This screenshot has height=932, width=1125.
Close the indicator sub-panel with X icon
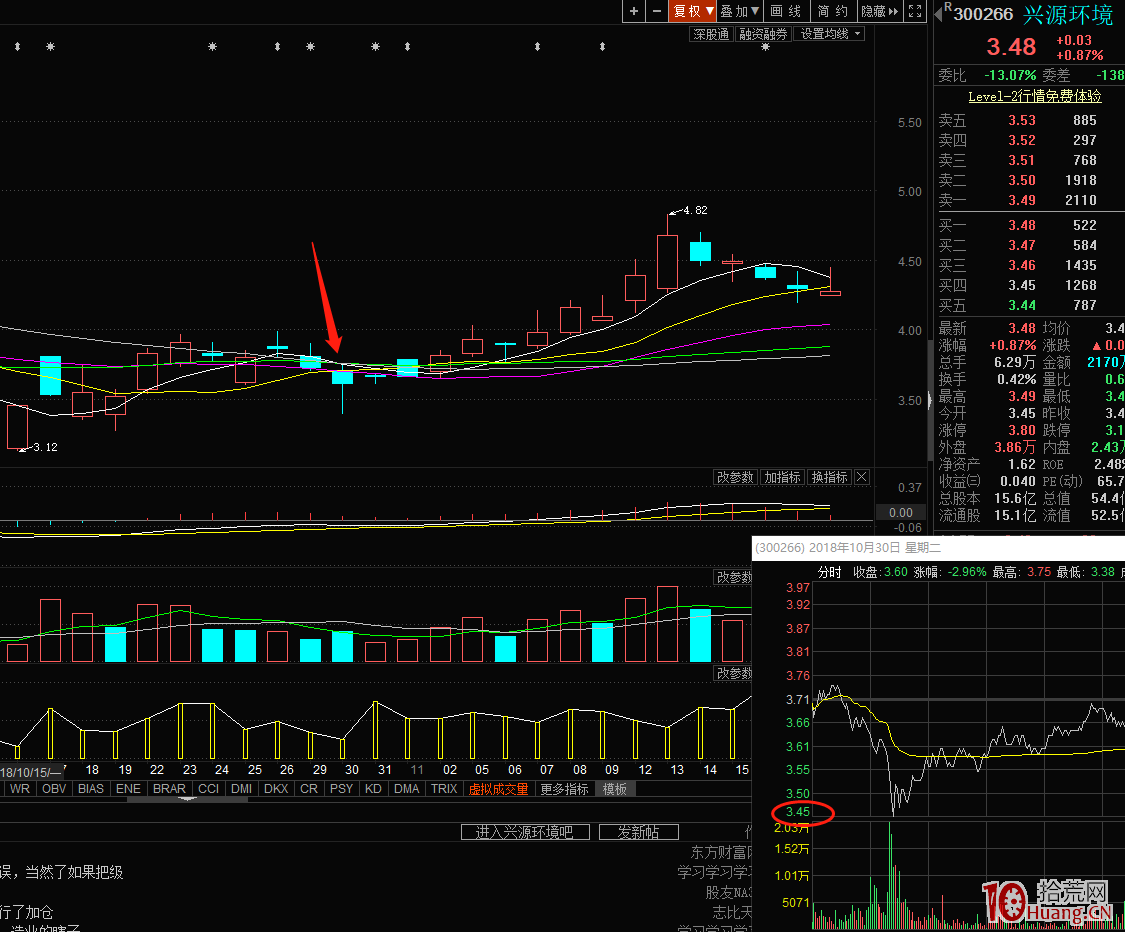[862, 477]
